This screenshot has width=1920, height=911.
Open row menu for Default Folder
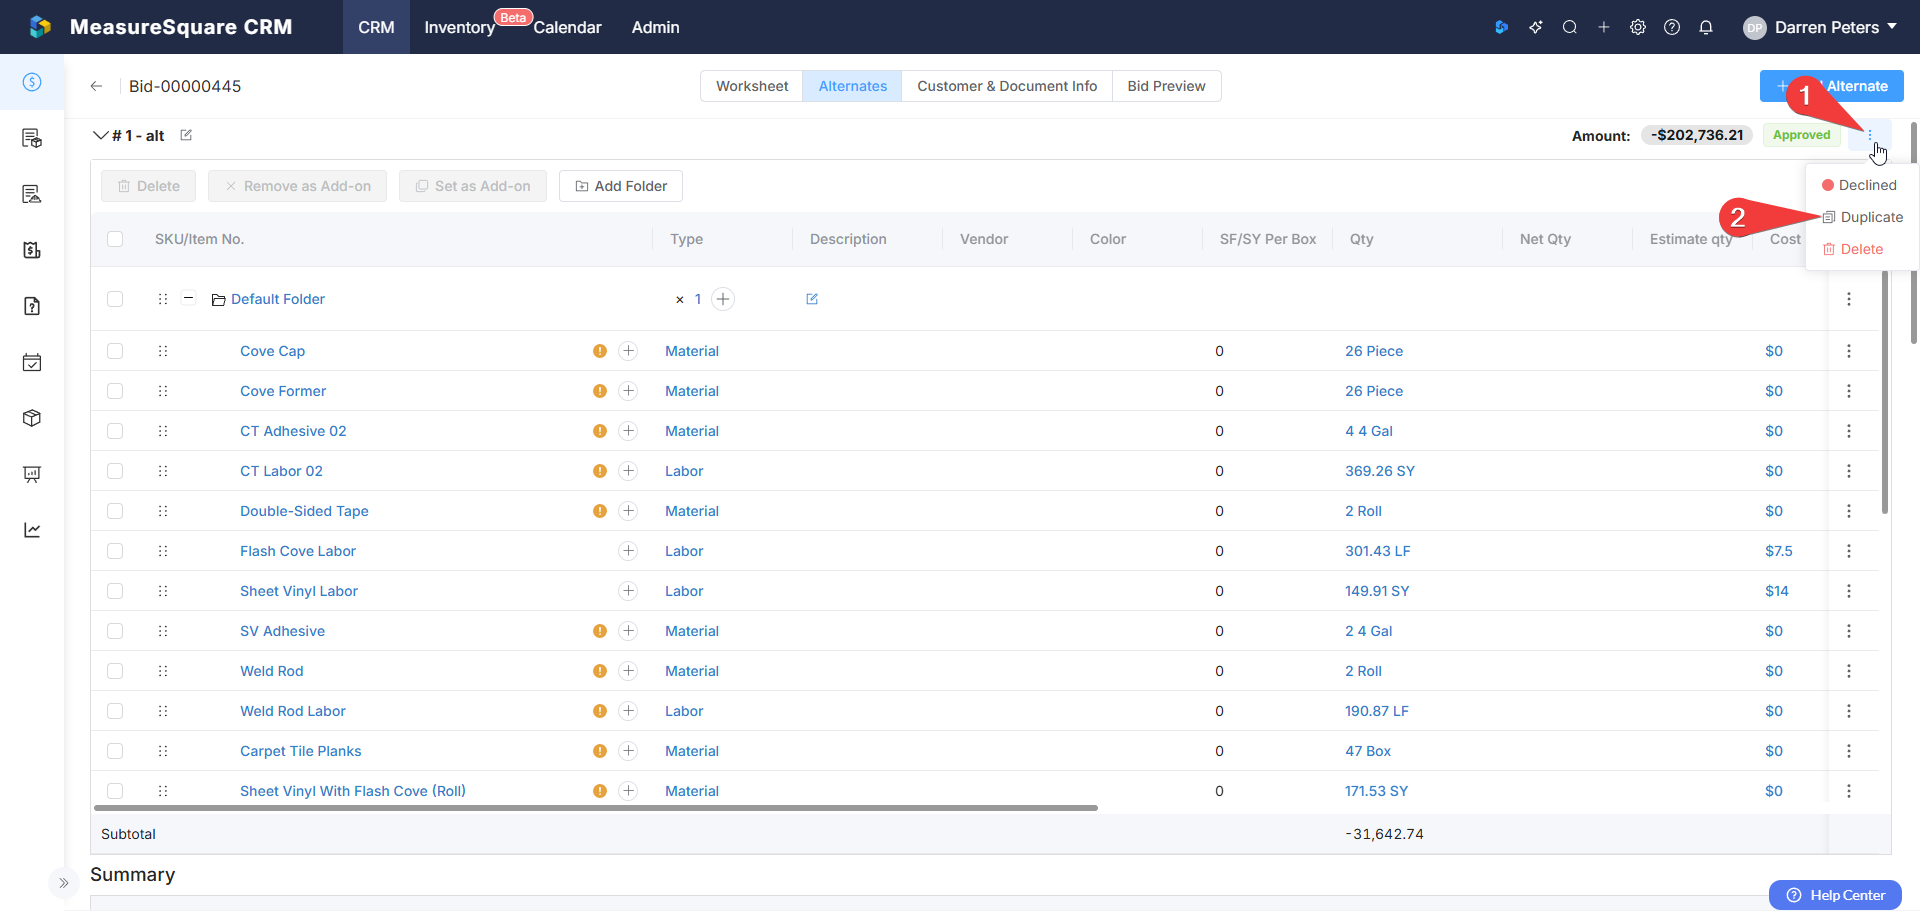pos(1849,299)
